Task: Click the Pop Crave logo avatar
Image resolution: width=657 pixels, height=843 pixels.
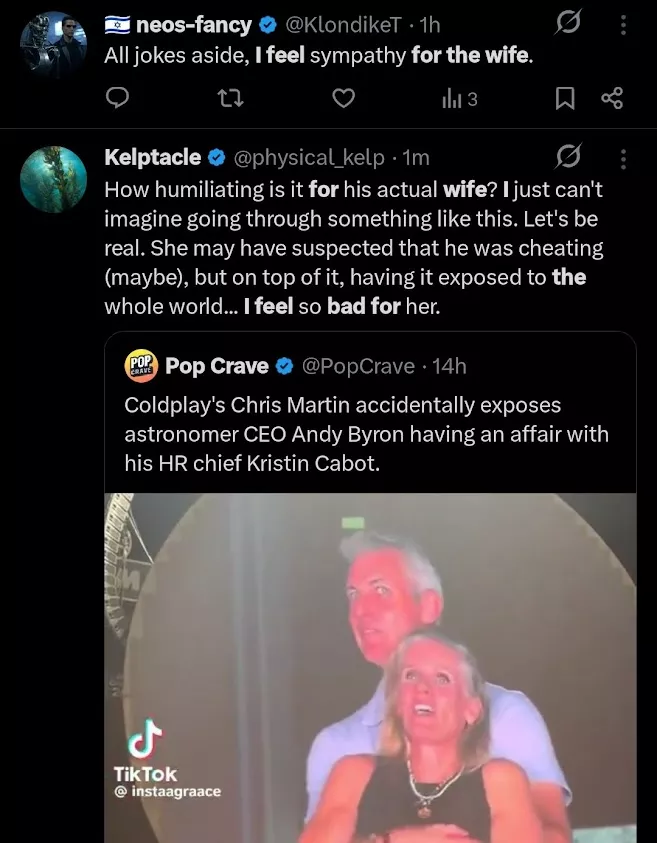Action: tap(140, 366)
